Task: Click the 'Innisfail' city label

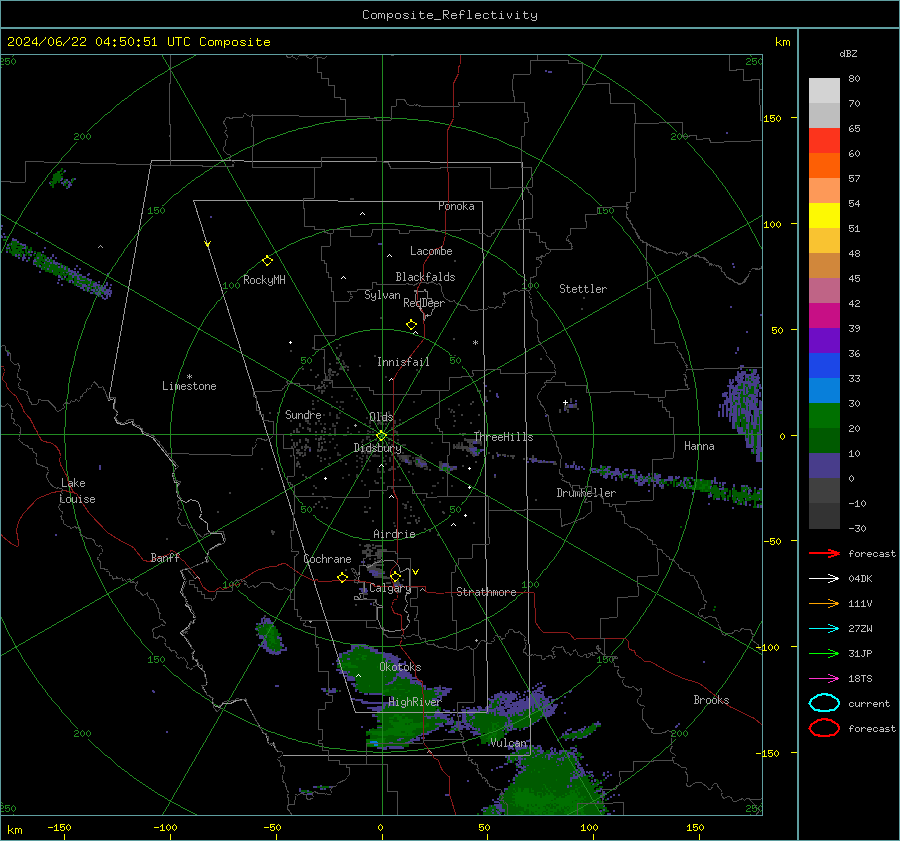Action: tap(403, 362)
